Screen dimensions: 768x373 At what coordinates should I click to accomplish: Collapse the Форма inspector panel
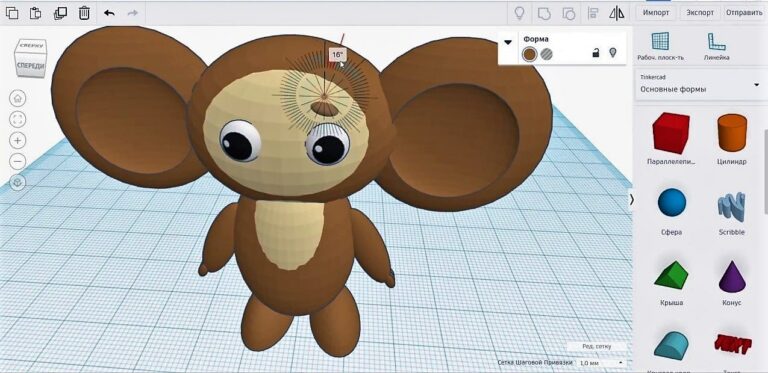point(508,42)
